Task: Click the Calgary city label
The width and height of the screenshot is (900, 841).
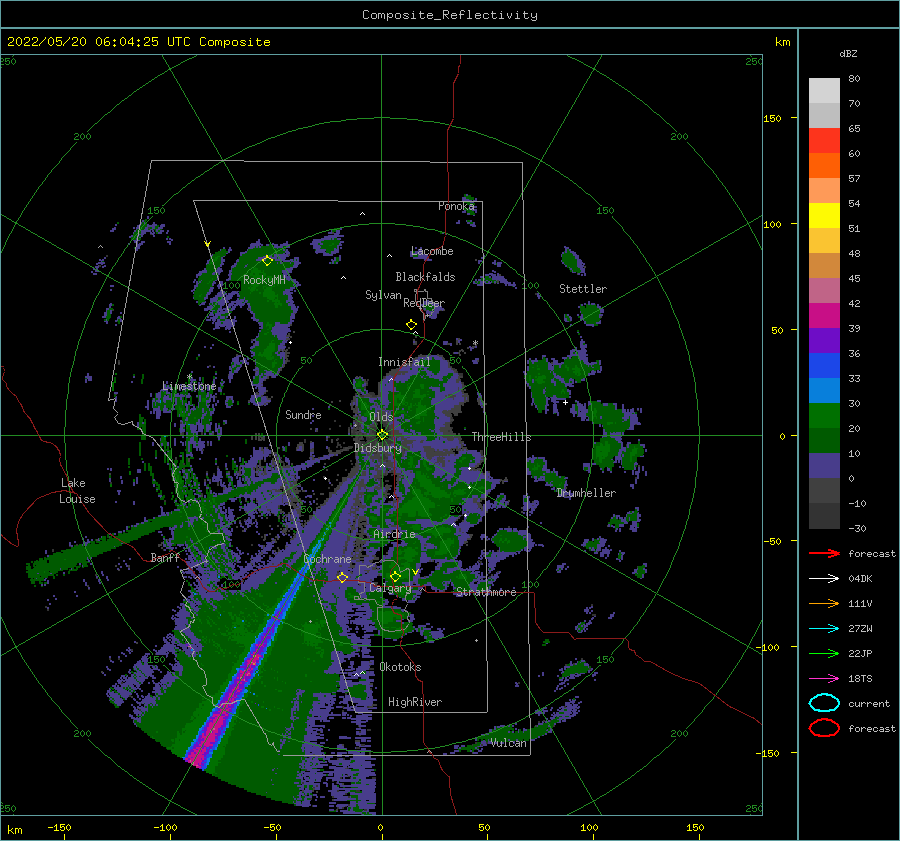Action: [390, 588]
